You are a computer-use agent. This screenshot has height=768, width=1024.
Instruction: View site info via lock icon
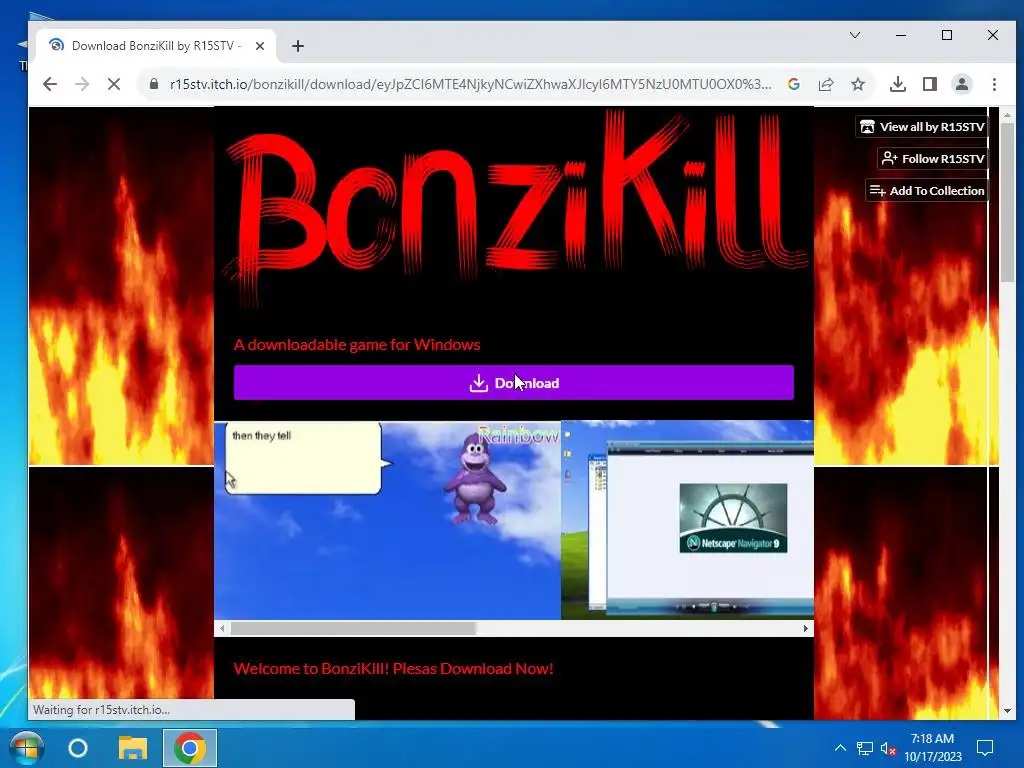(154, 84)
